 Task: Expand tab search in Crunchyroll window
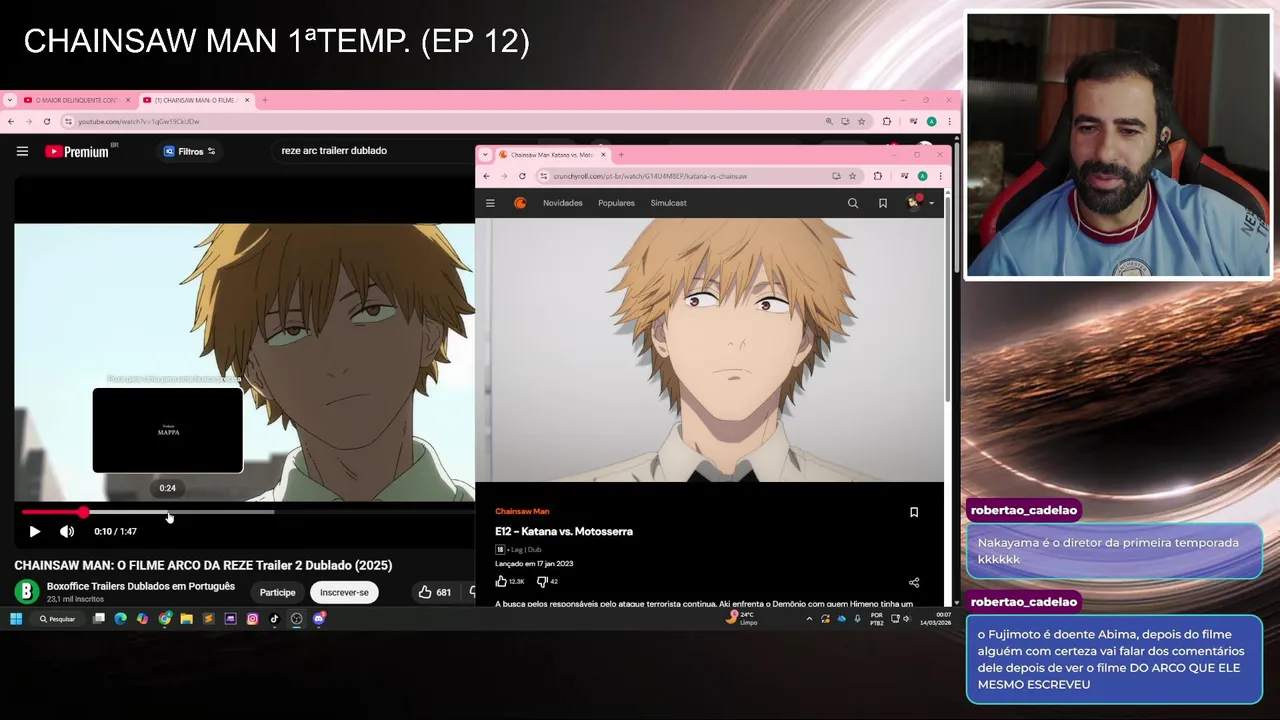[x=485, y=155]
